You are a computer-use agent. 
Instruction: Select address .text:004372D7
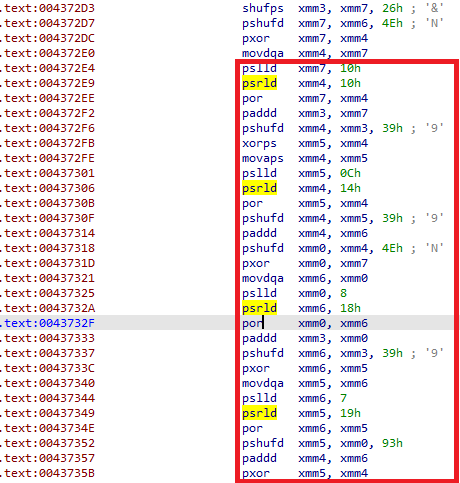pos(47,23)
